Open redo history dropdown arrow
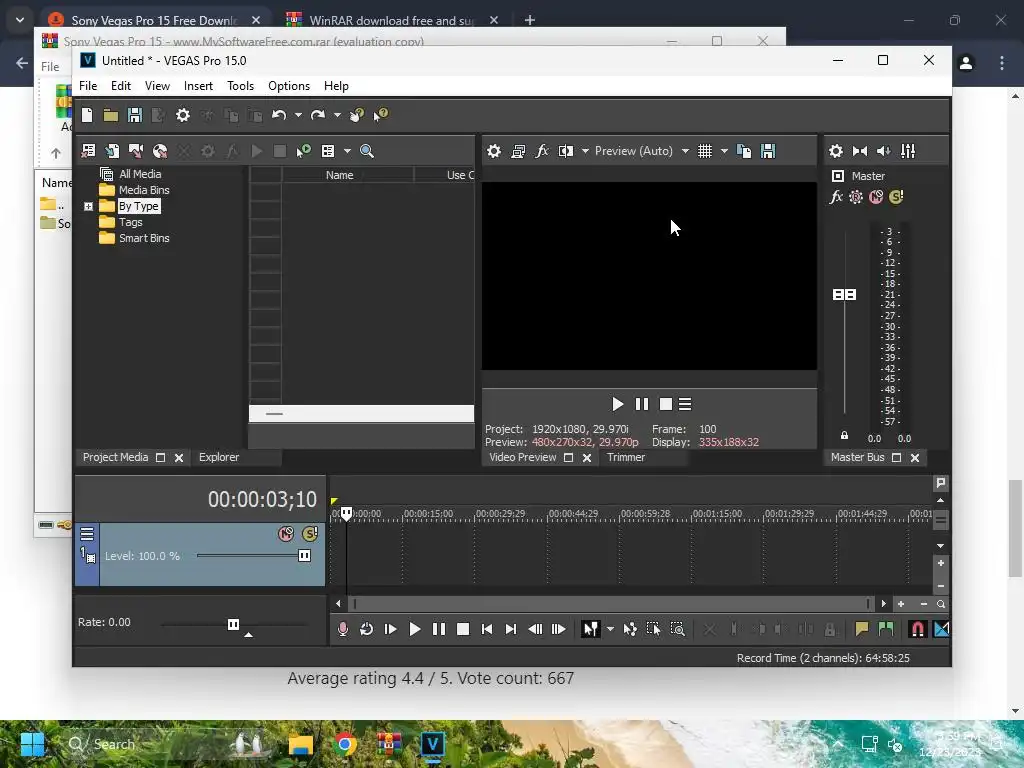This screenshot has width=1024, height=768. (x=338, y=116)
